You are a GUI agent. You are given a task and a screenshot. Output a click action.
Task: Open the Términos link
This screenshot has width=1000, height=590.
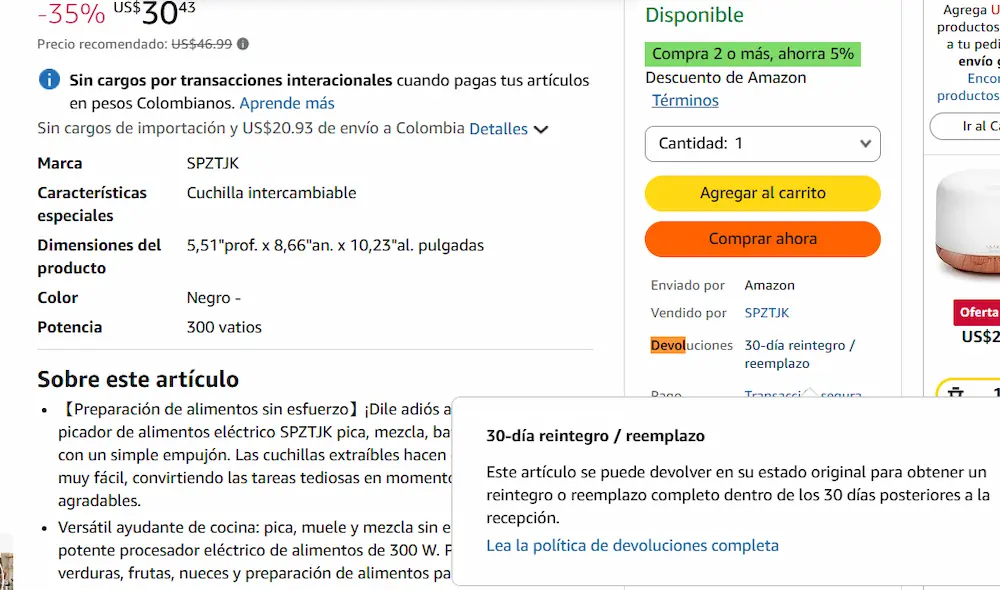pyautogui.click(x=685, y=101)
